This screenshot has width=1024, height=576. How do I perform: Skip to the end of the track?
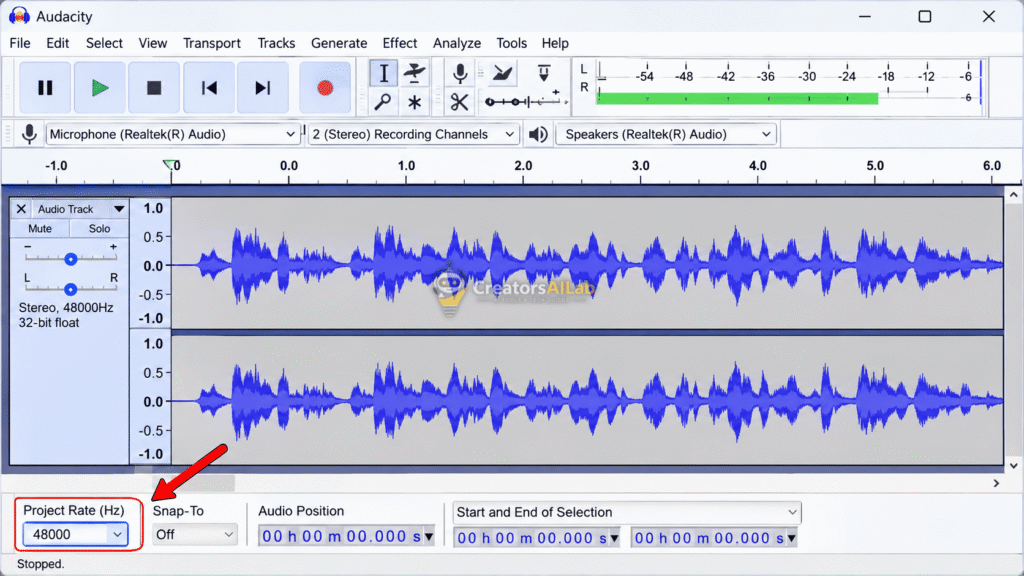[x=263, y=88]
